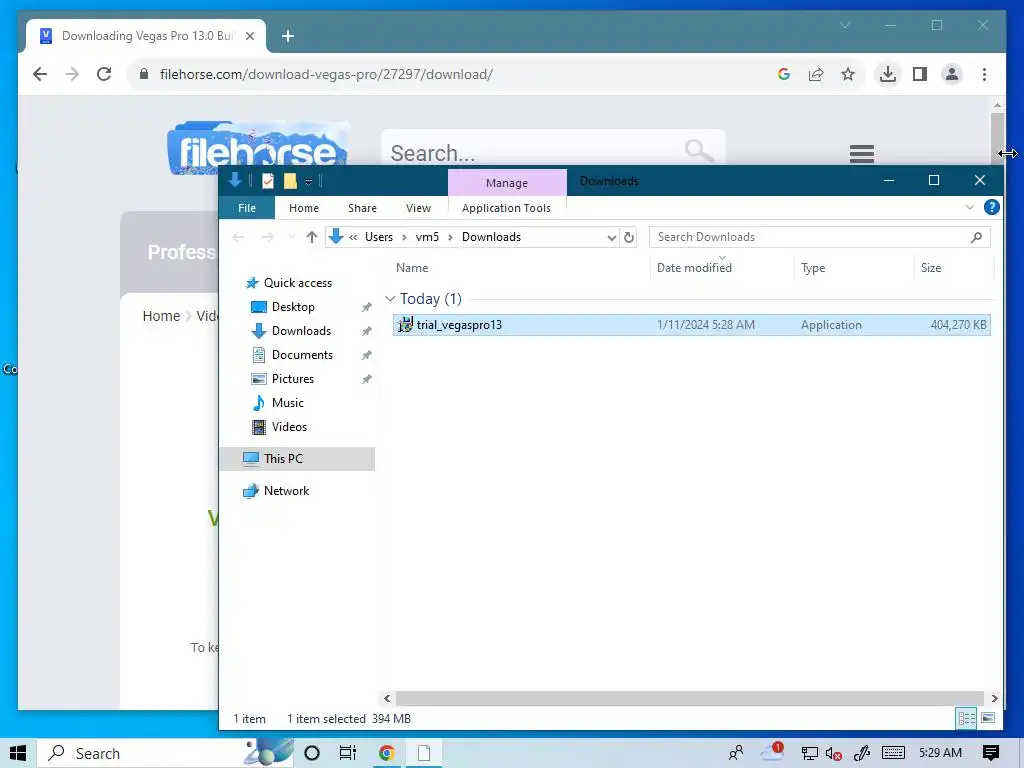Open the View ribbon tab
This screenshot has width=1024, height=768.
[x=418, y=208]
